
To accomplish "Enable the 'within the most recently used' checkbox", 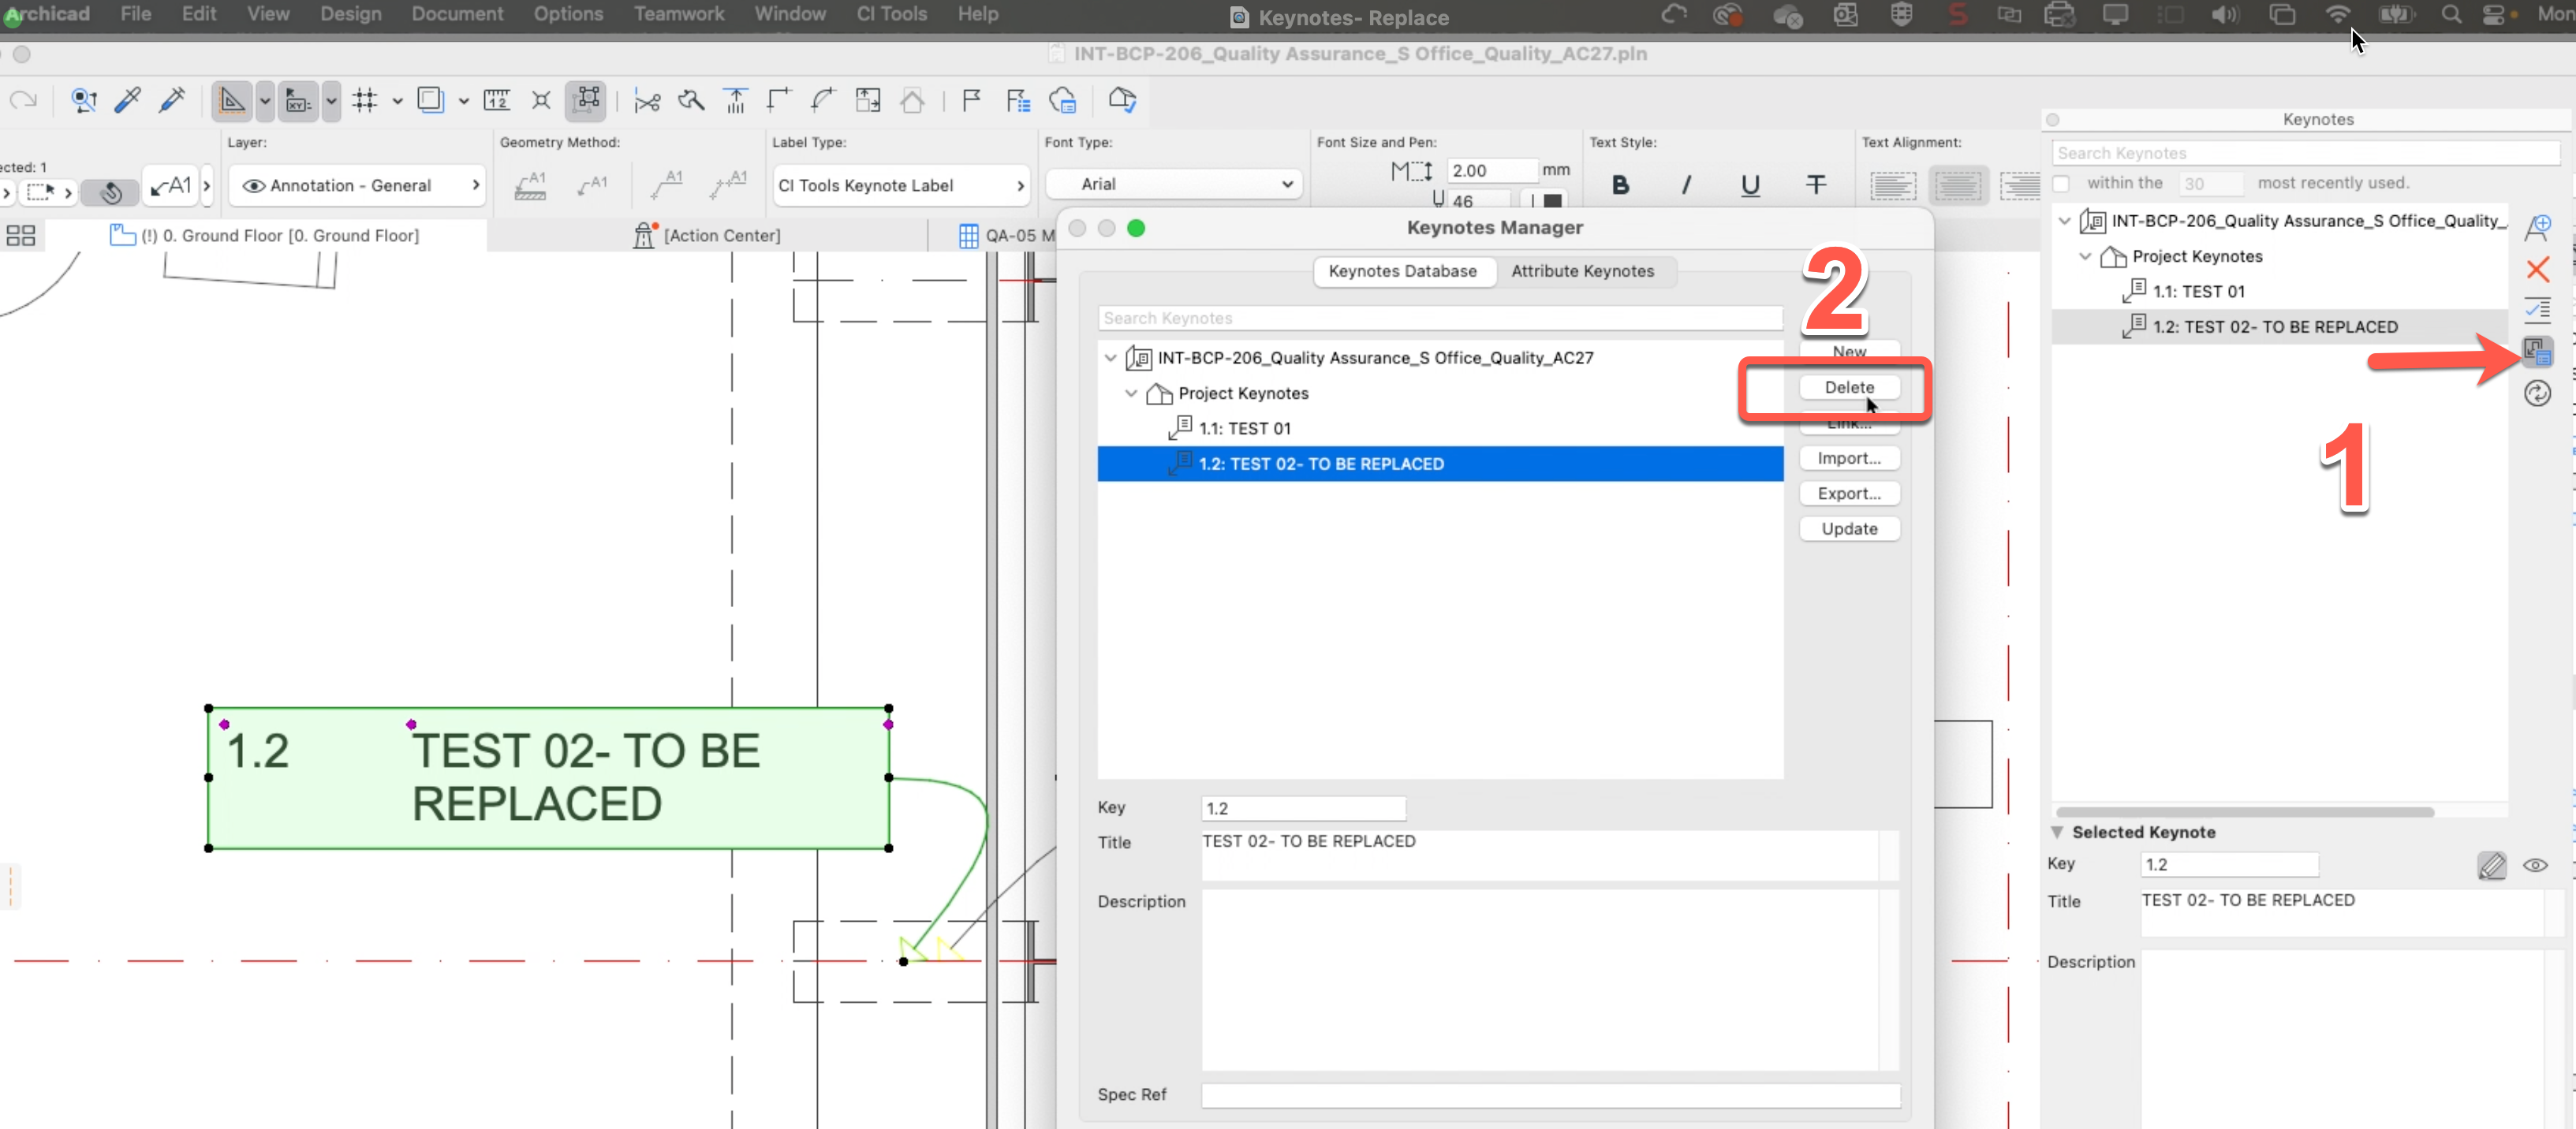I will coord(2061,183).
